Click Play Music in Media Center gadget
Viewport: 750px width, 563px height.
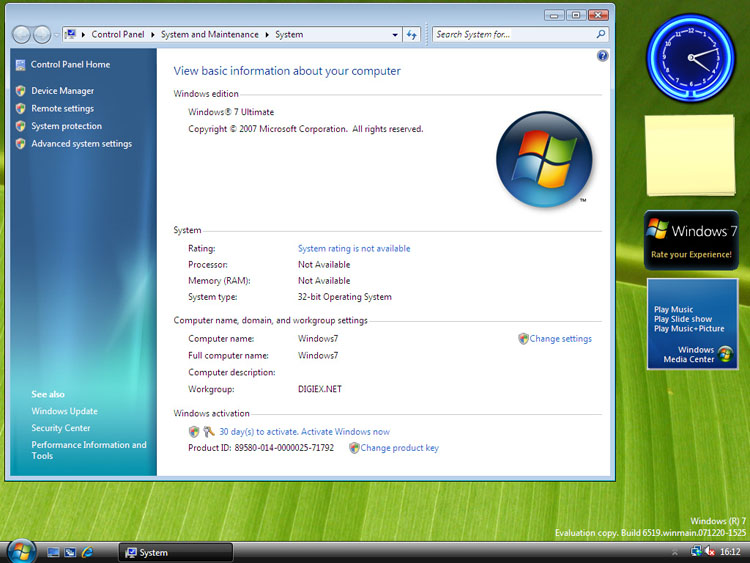point(673,309)
